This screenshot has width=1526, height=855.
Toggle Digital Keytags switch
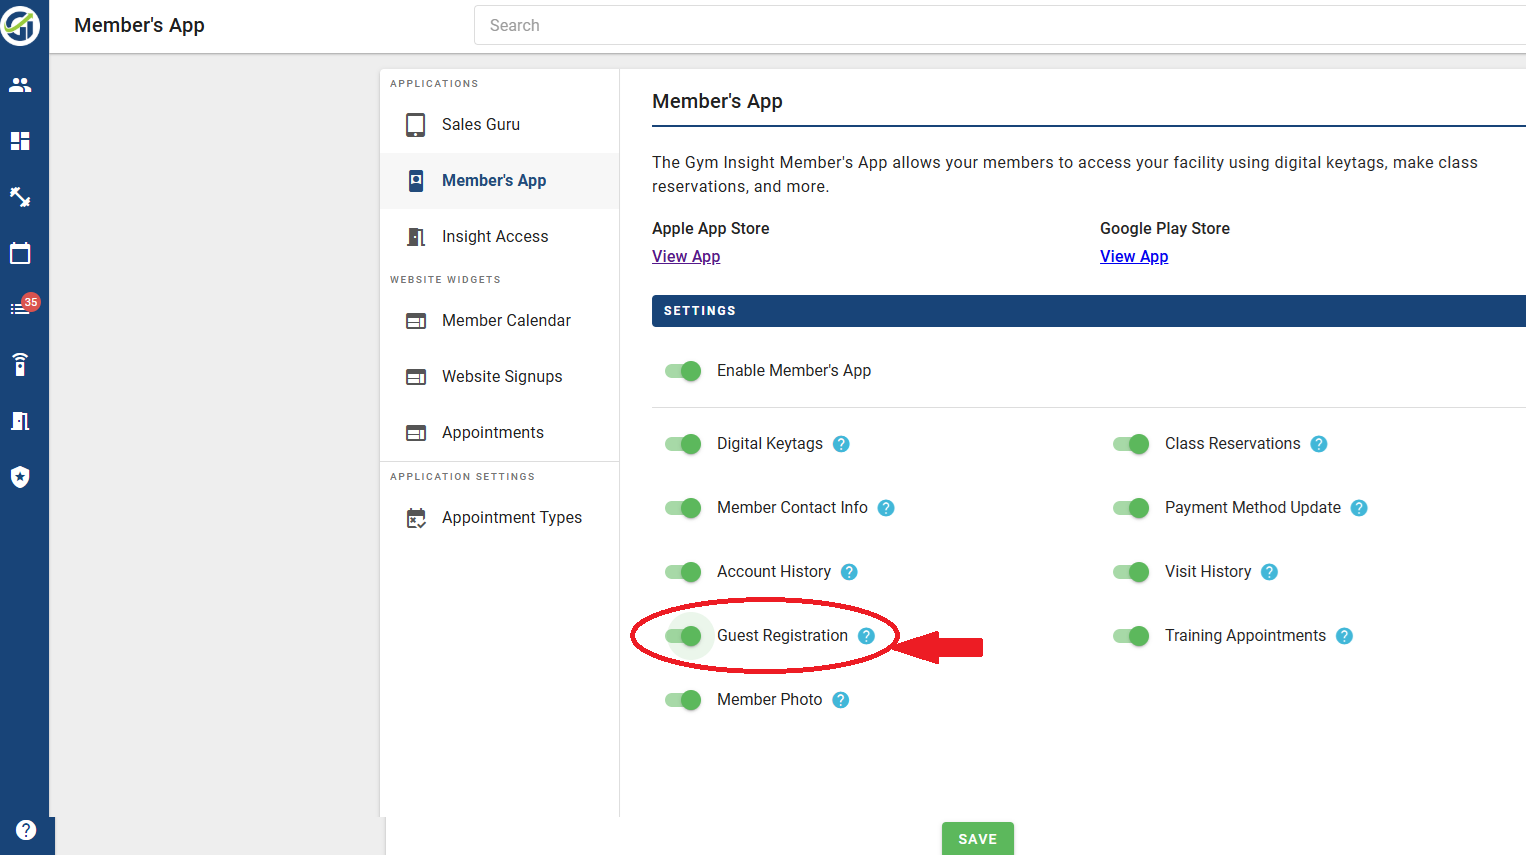coord(683,444)
